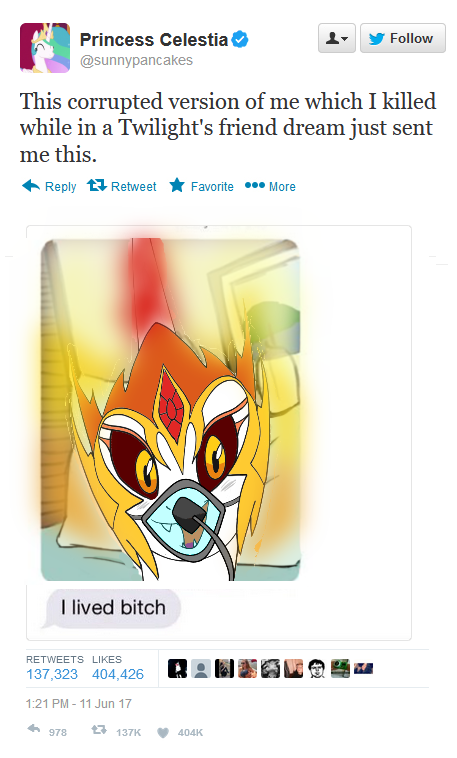Click the bottom reply arrow with 978
The height and width of the screenshot is (758, 457).
click(x=34, y=729)
